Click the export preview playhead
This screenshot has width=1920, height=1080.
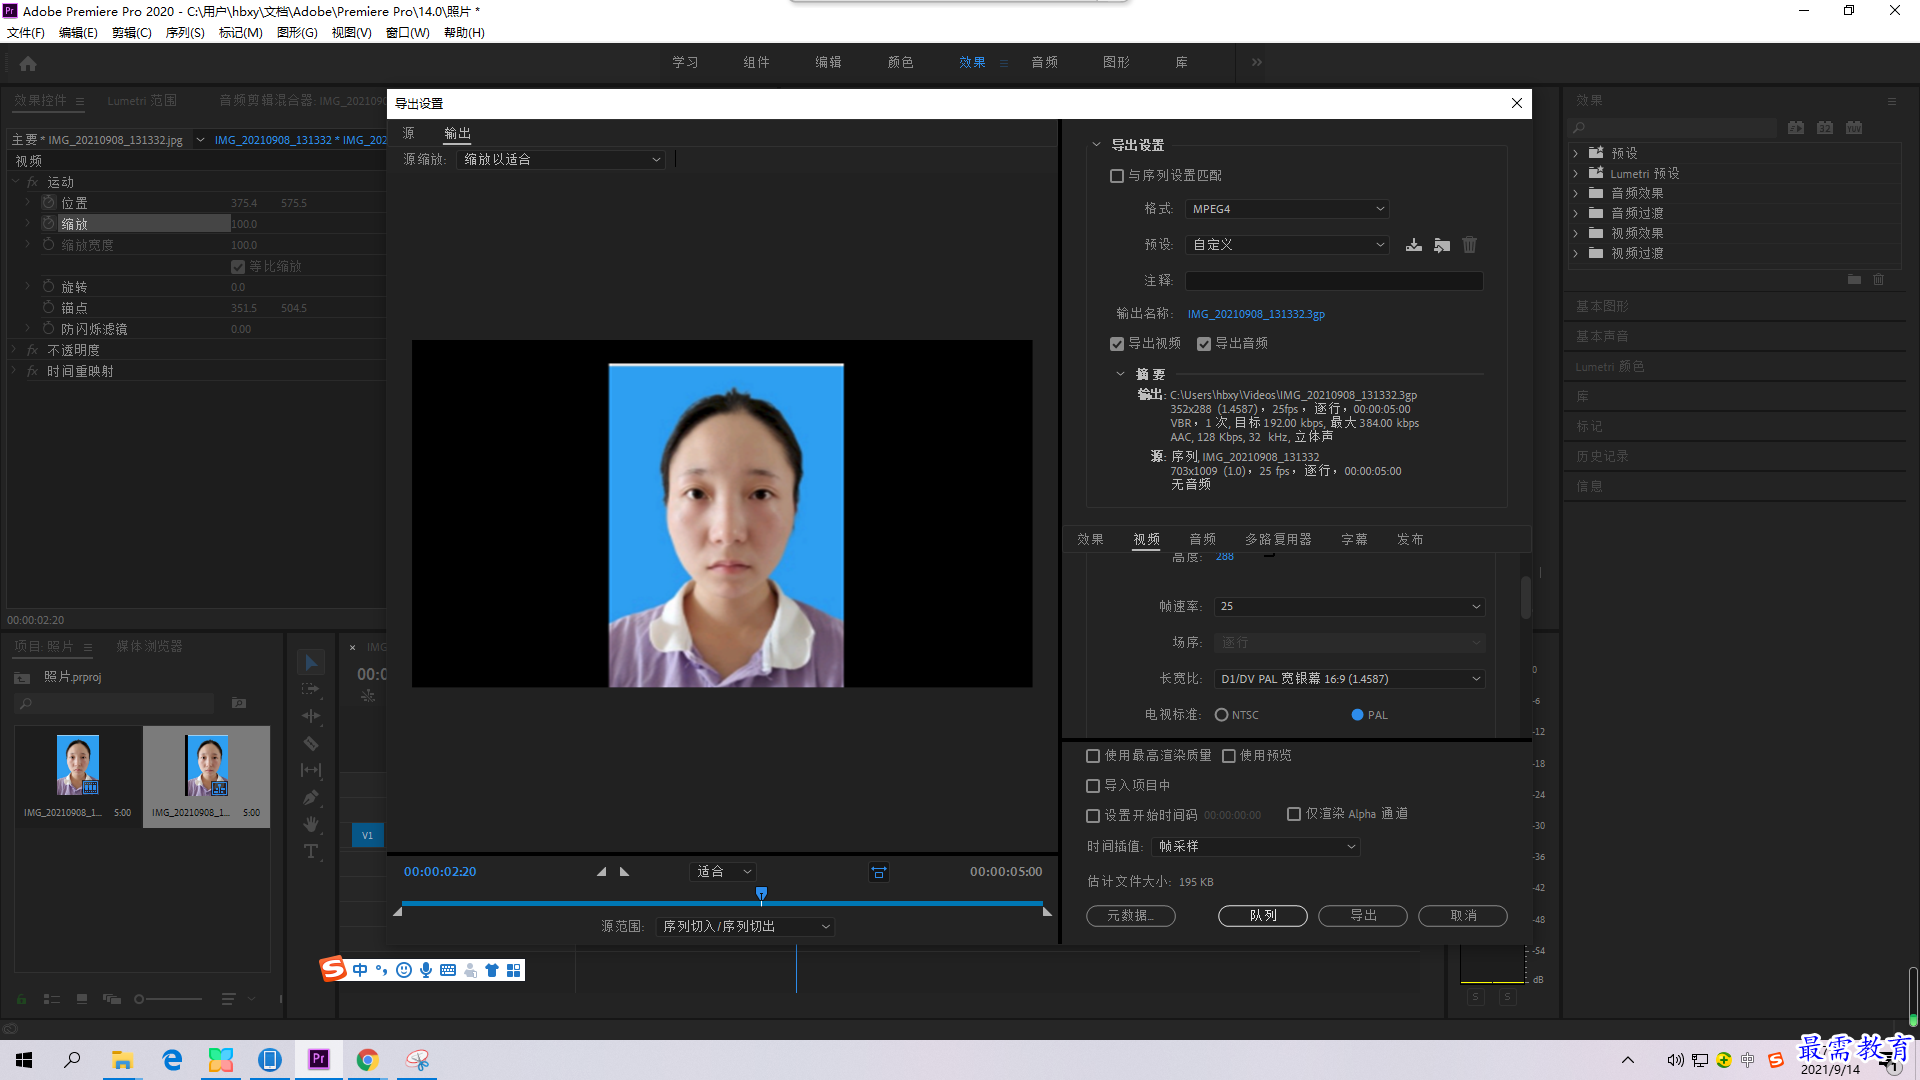pyautogui.click(x=762, y=894)
